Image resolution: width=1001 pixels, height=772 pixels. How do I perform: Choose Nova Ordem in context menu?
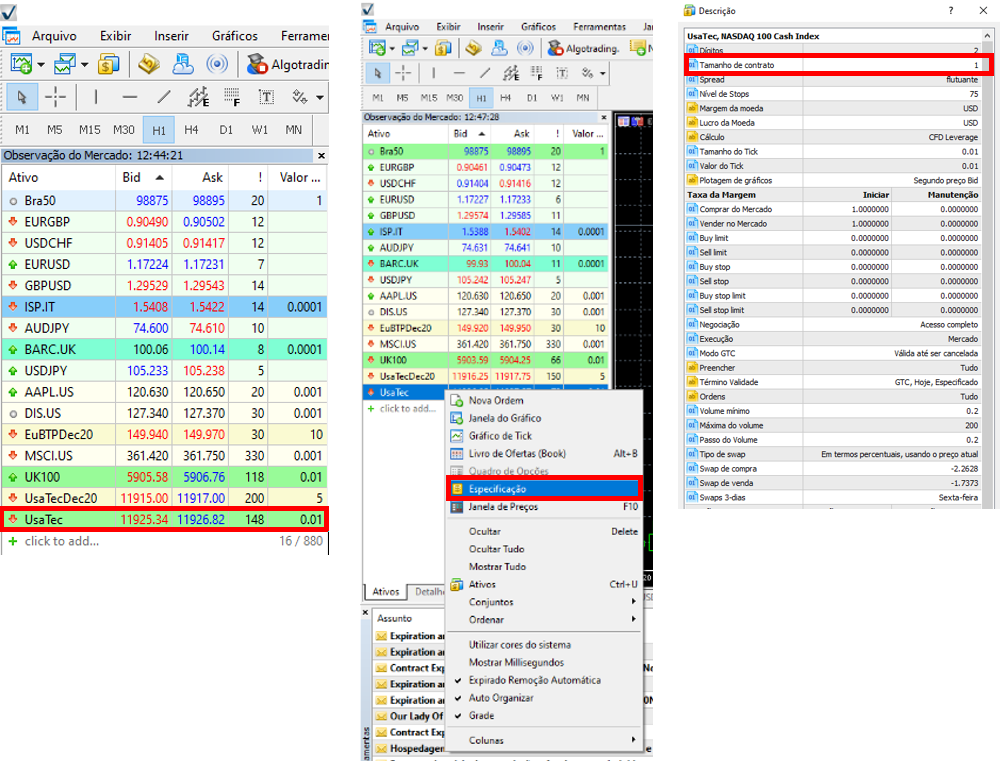point(545,400)
